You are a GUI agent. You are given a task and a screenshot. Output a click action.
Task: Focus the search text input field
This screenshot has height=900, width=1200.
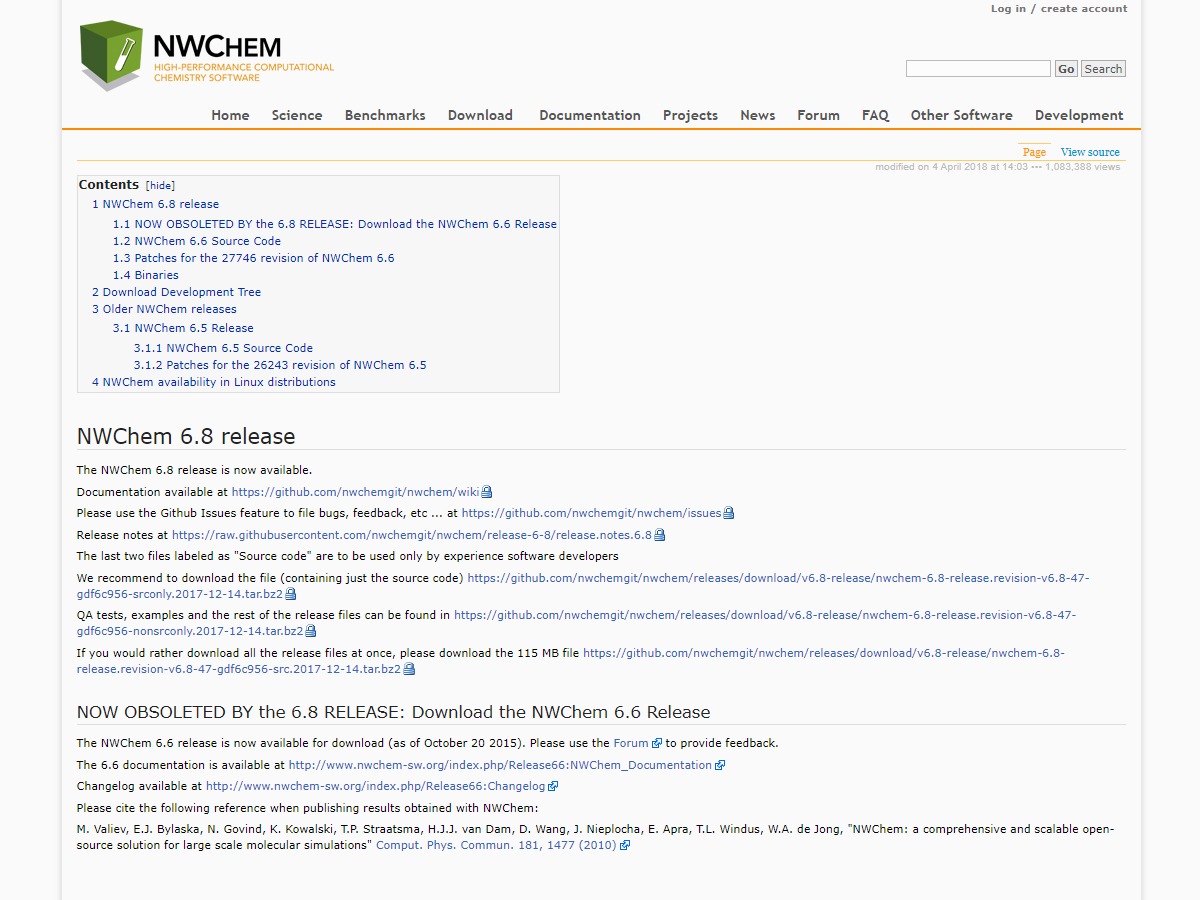click(x=977, y=69)
